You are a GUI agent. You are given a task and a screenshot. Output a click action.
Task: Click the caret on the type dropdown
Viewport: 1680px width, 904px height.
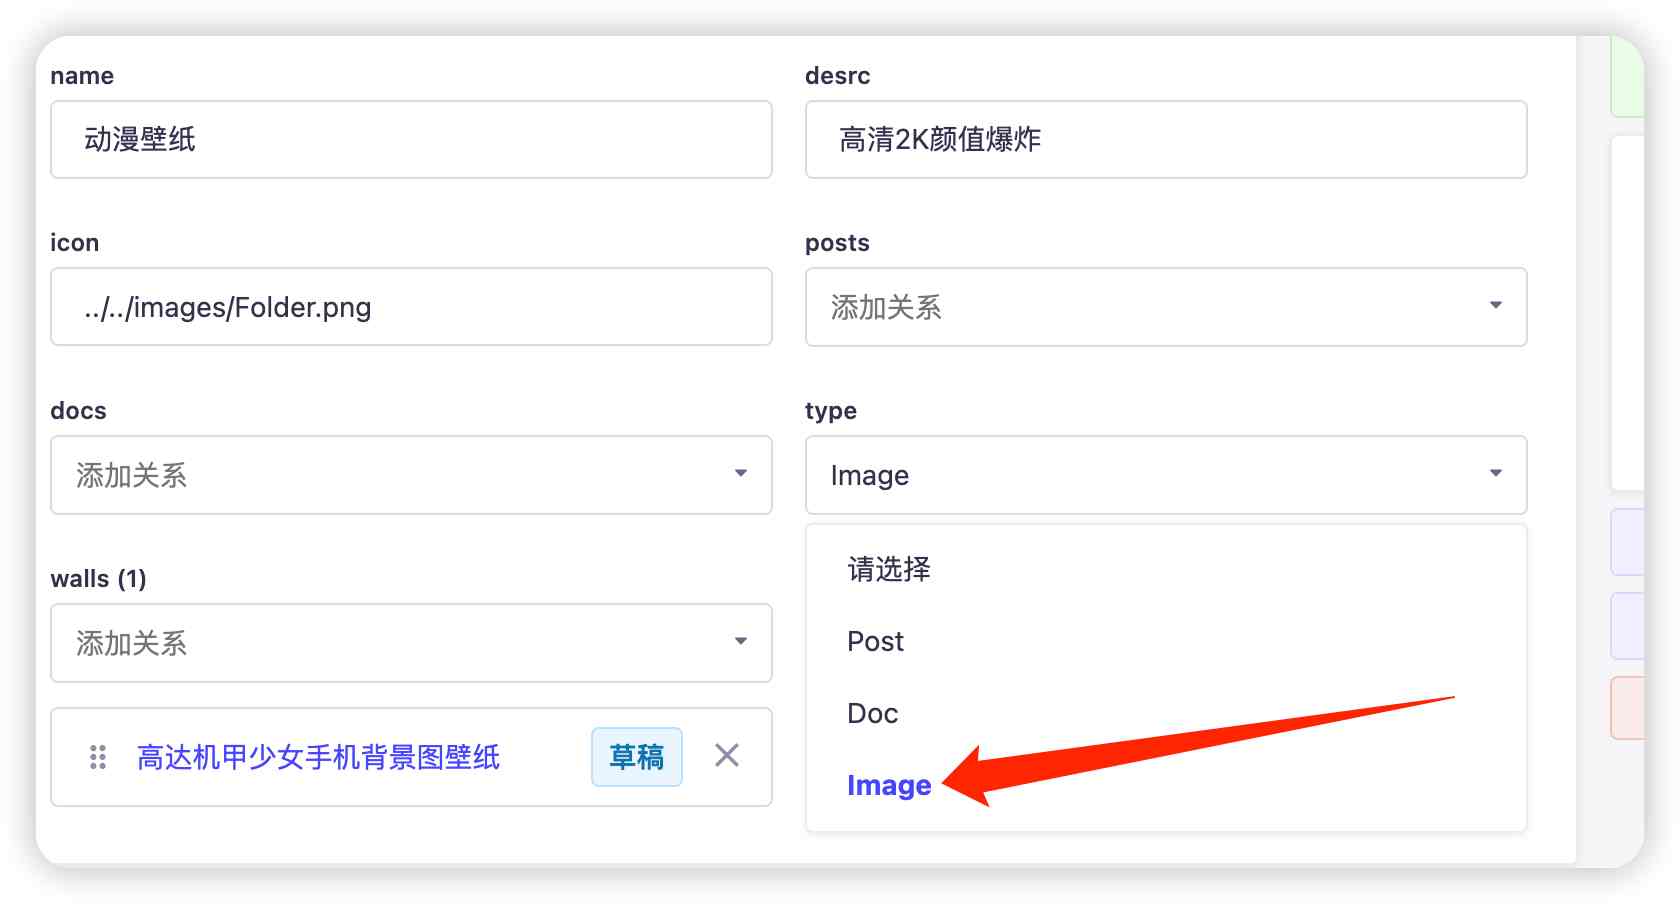[1495, 474]
